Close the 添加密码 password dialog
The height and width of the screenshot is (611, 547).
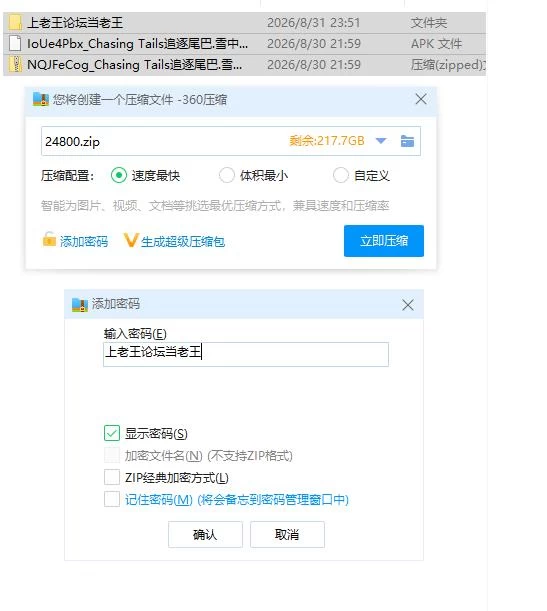[408, 305]
